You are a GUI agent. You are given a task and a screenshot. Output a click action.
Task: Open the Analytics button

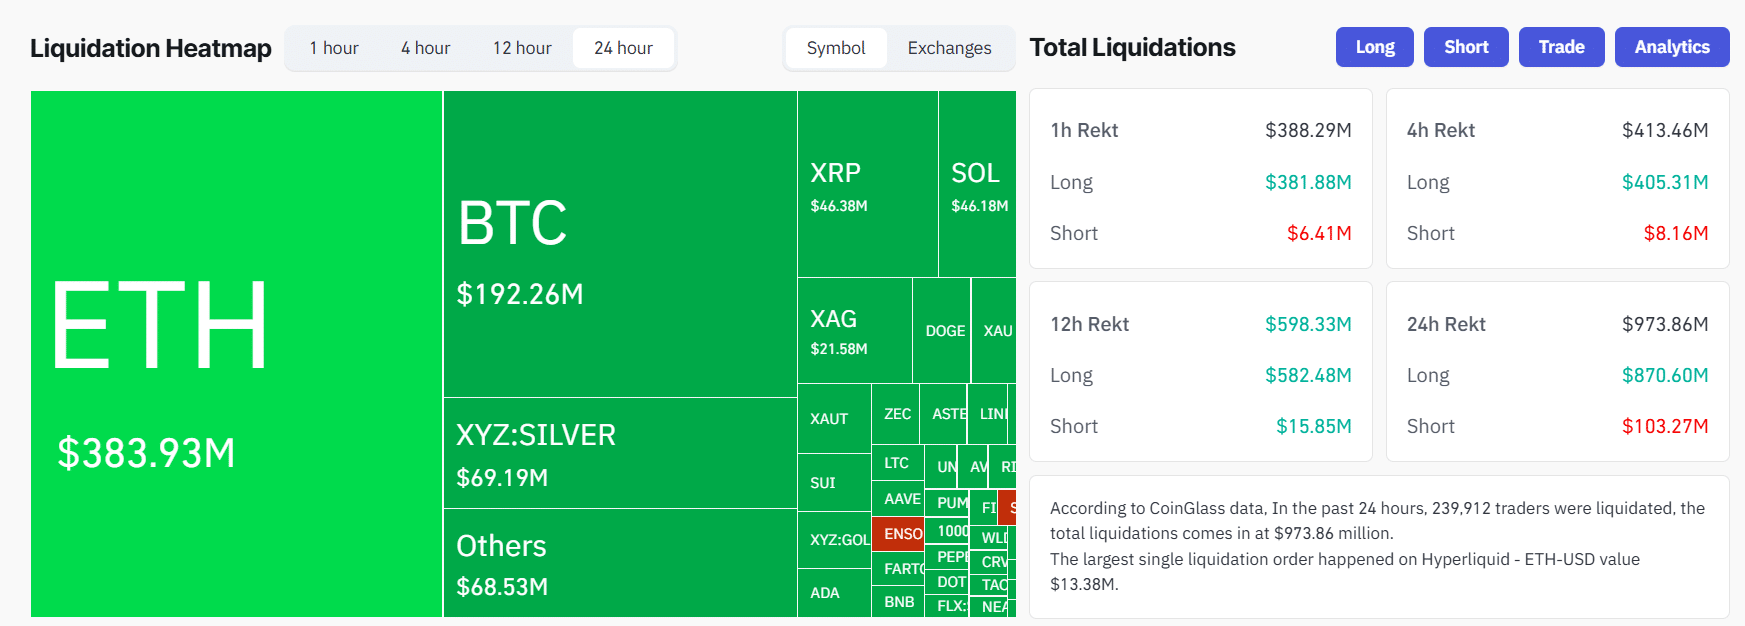[1672, 47]
